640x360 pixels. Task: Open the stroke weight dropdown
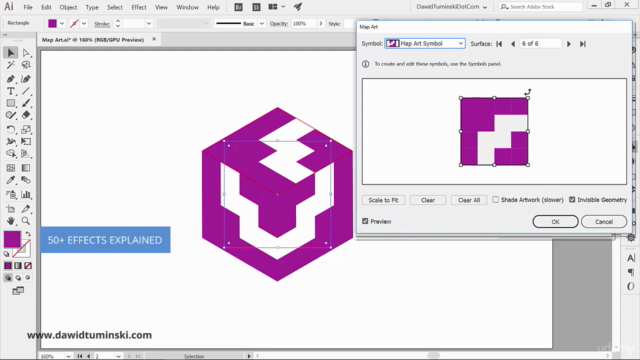149,23
